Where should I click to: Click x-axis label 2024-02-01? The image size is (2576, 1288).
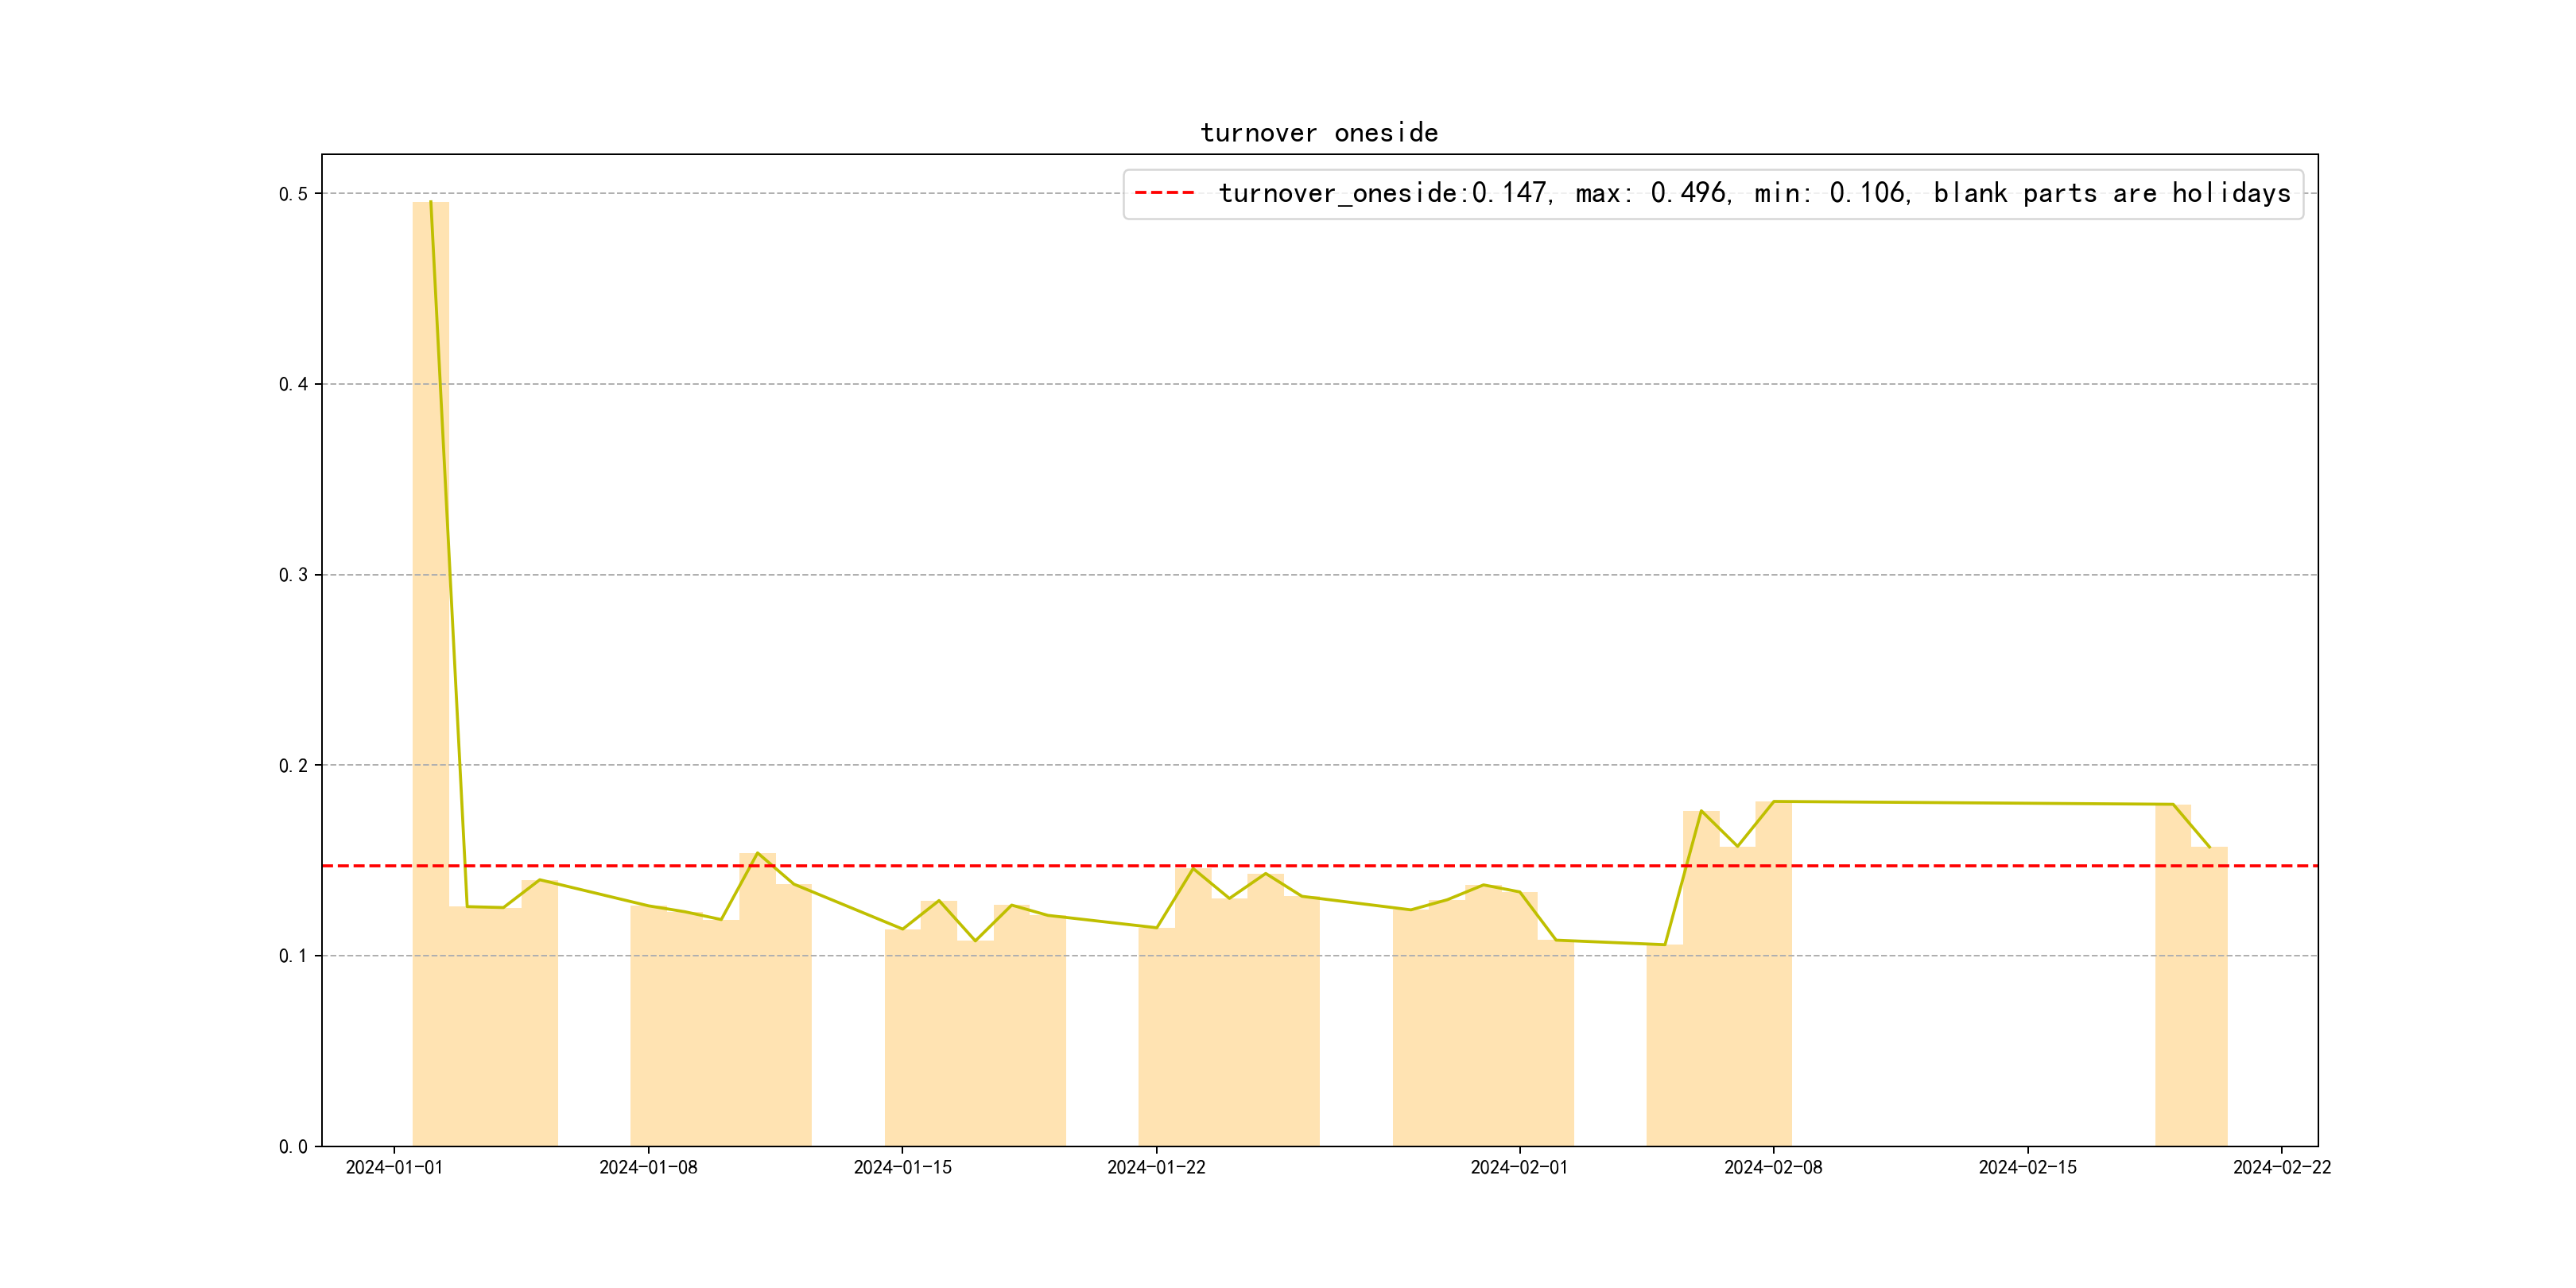[x=1519, y=1168]
